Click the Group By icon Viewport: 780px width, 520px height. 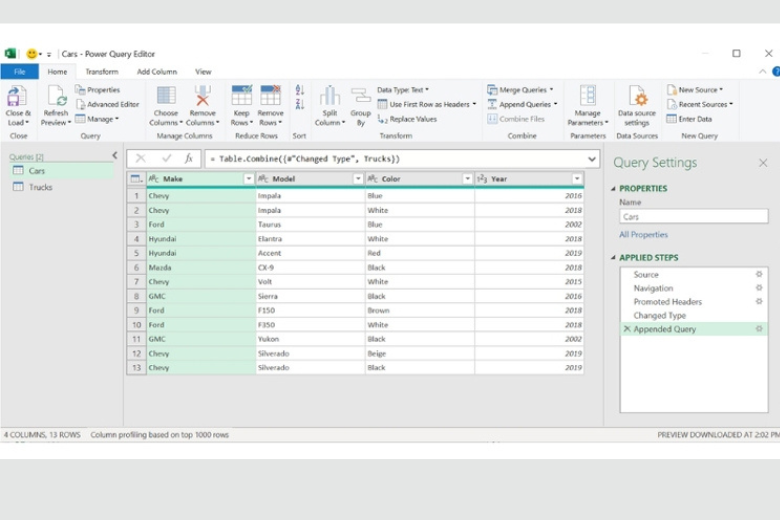point(360,97)
